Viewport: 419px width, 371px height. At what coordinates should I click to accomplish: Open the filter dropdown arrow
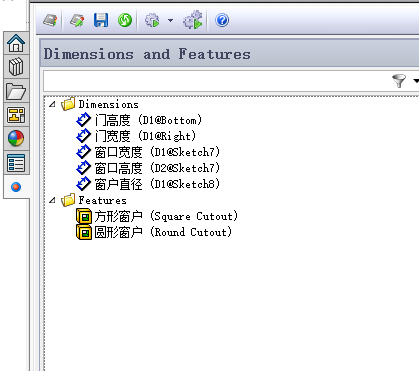tap(416, 81)
